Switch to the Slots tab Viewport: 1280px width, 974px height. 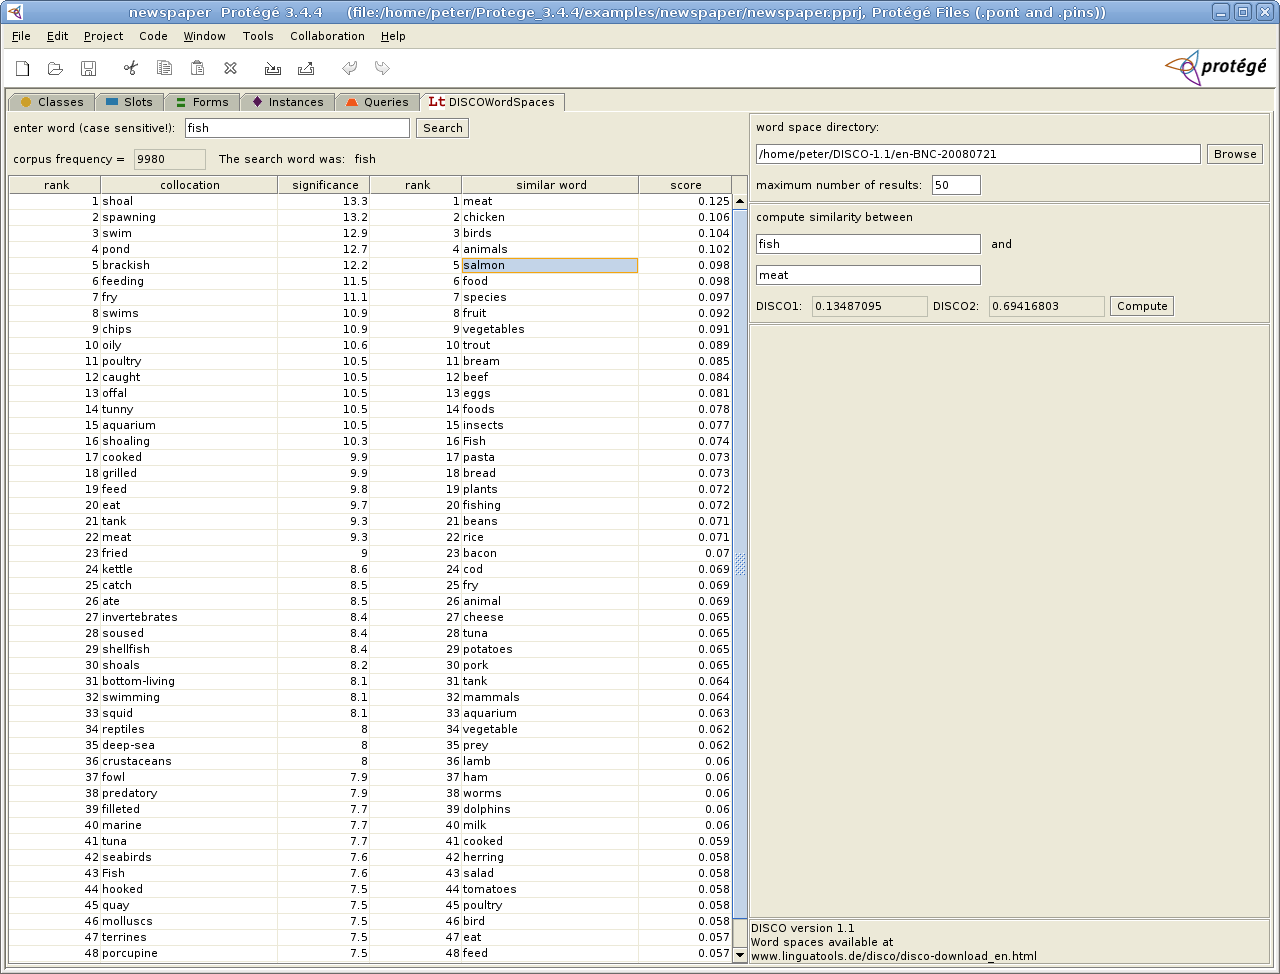click(x=129, y=102)
